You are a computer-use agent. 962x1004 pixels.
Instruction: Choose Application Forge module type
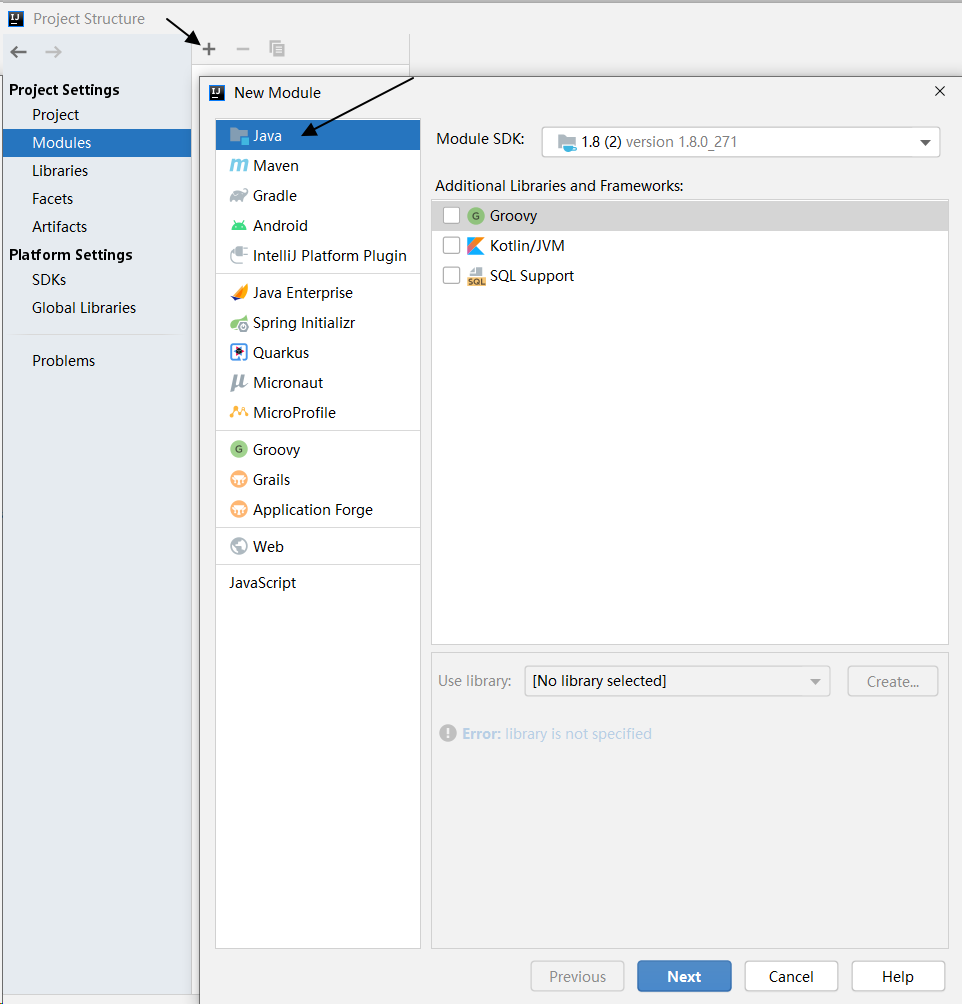click(x=318, y=510)
